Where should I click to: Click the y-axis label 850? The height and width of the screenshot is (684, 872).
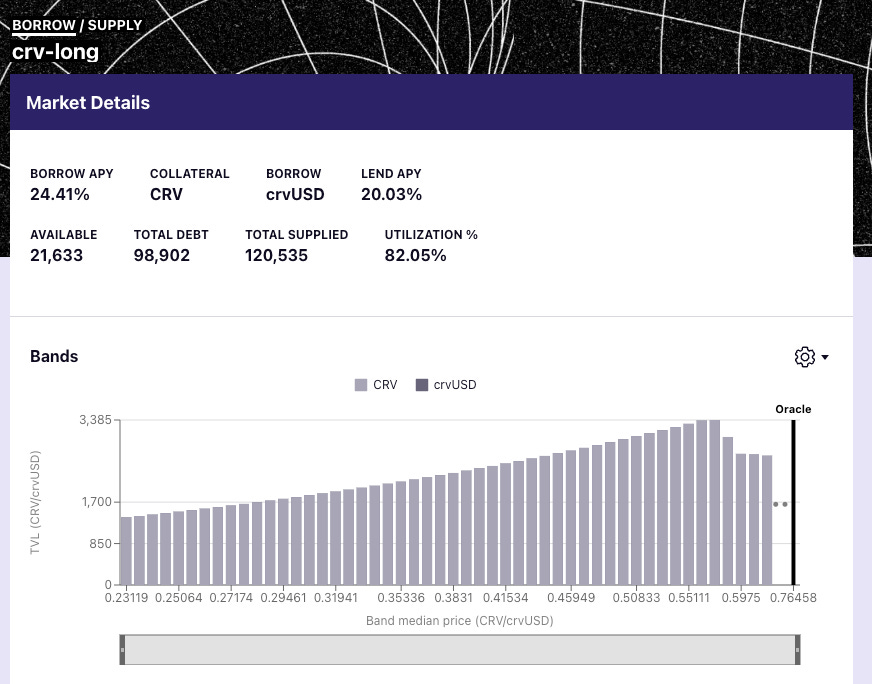coord(101,543)
